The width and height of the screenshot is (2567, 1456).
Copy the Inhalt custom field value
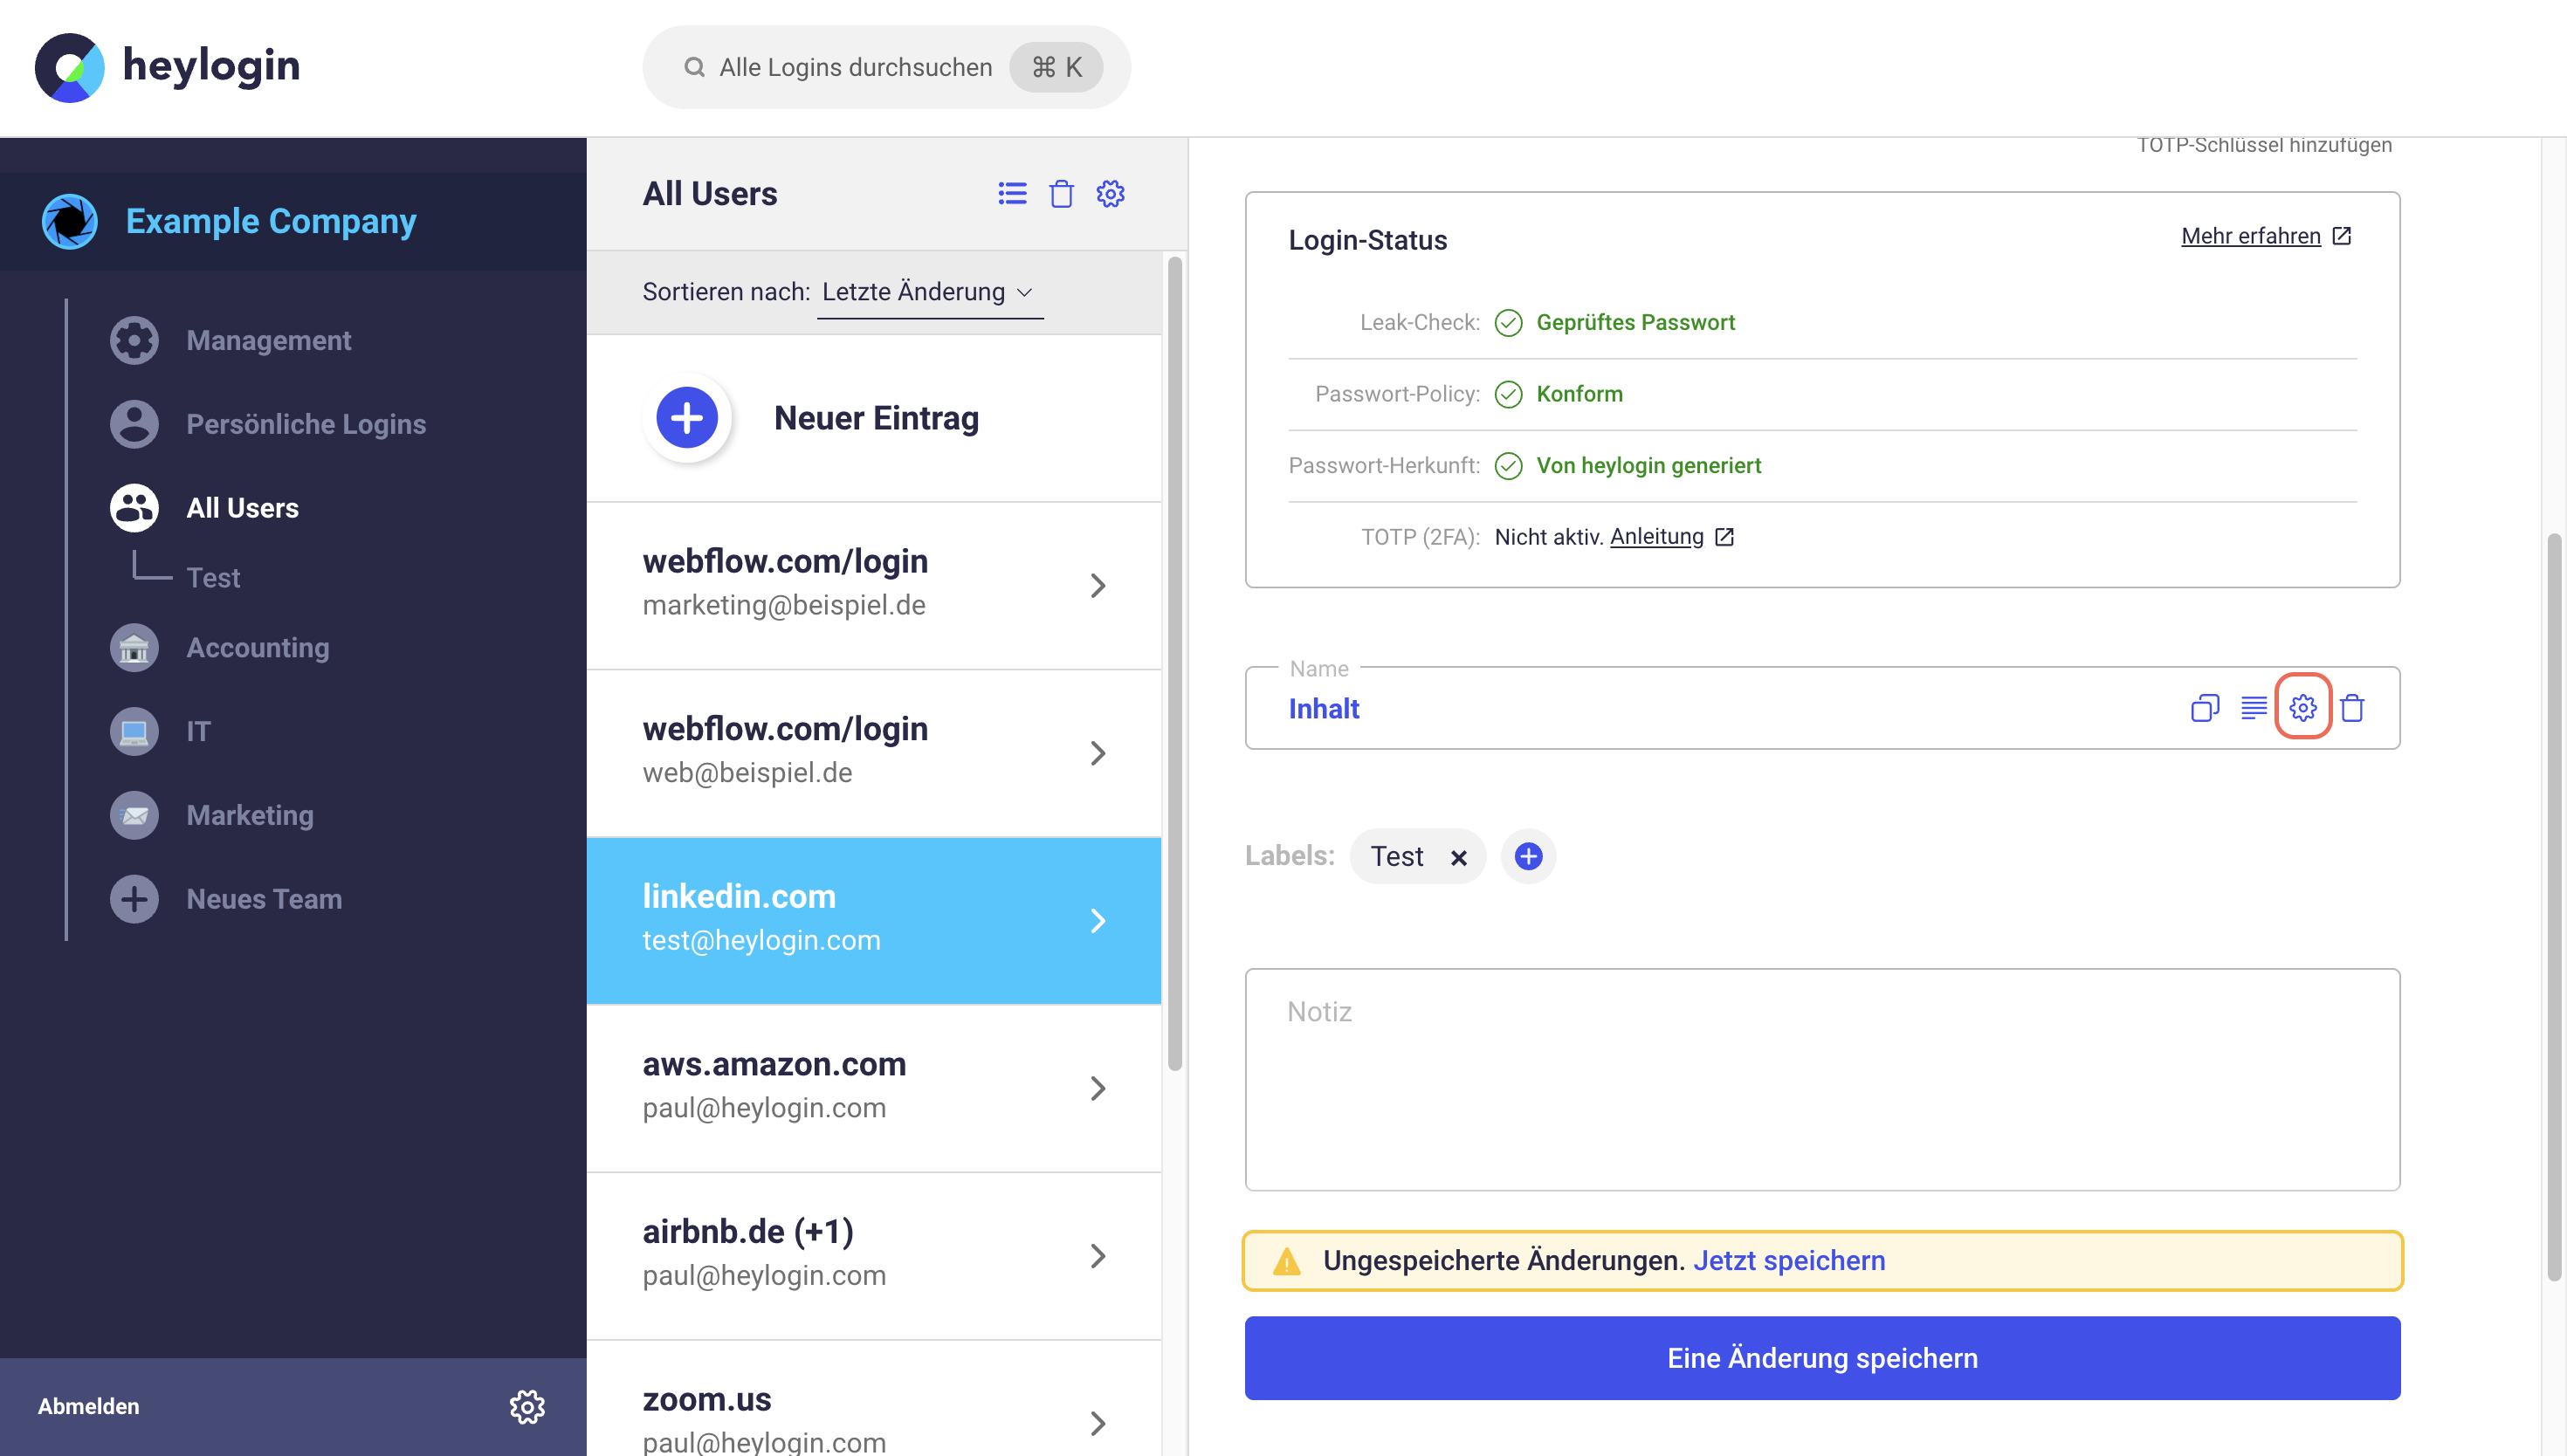2204,708
